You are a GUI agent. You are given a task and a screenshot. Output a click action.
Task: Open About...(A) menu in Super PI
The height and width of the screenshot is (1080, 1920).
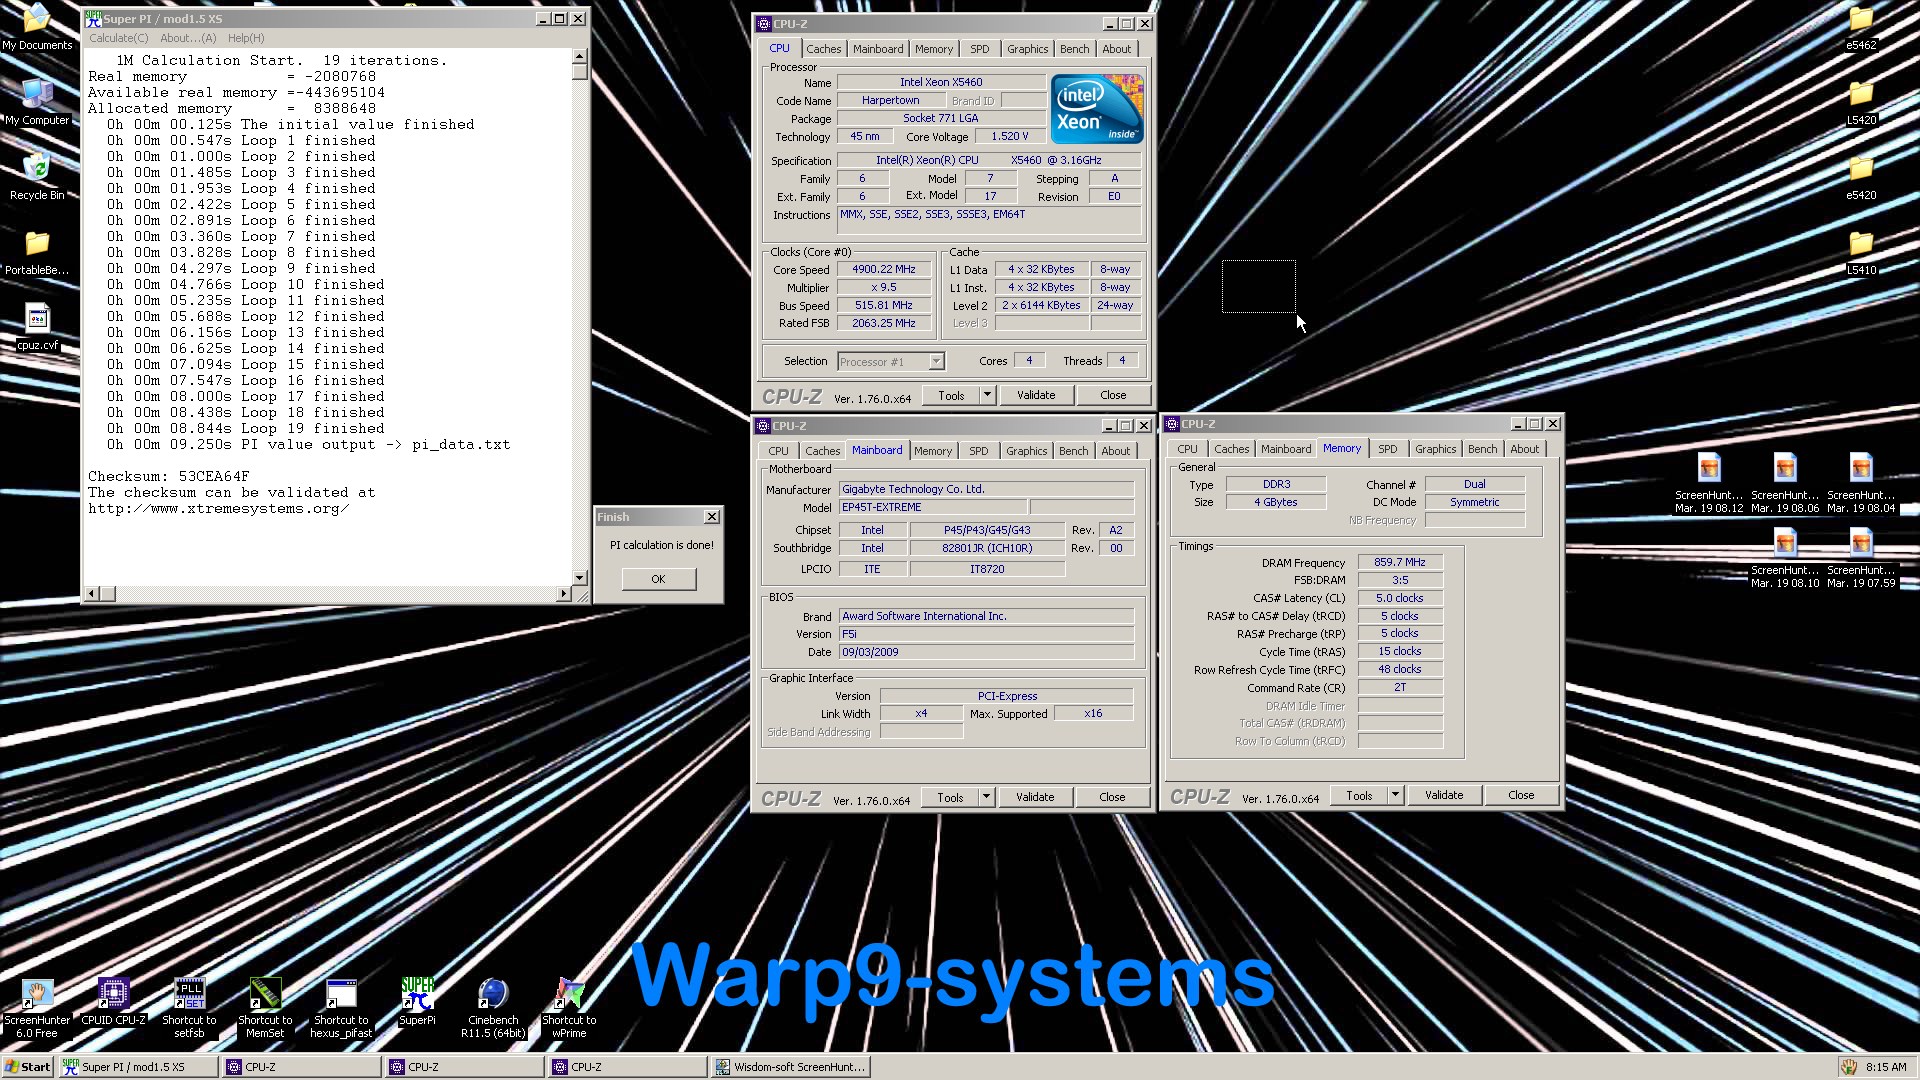point(188,38)
